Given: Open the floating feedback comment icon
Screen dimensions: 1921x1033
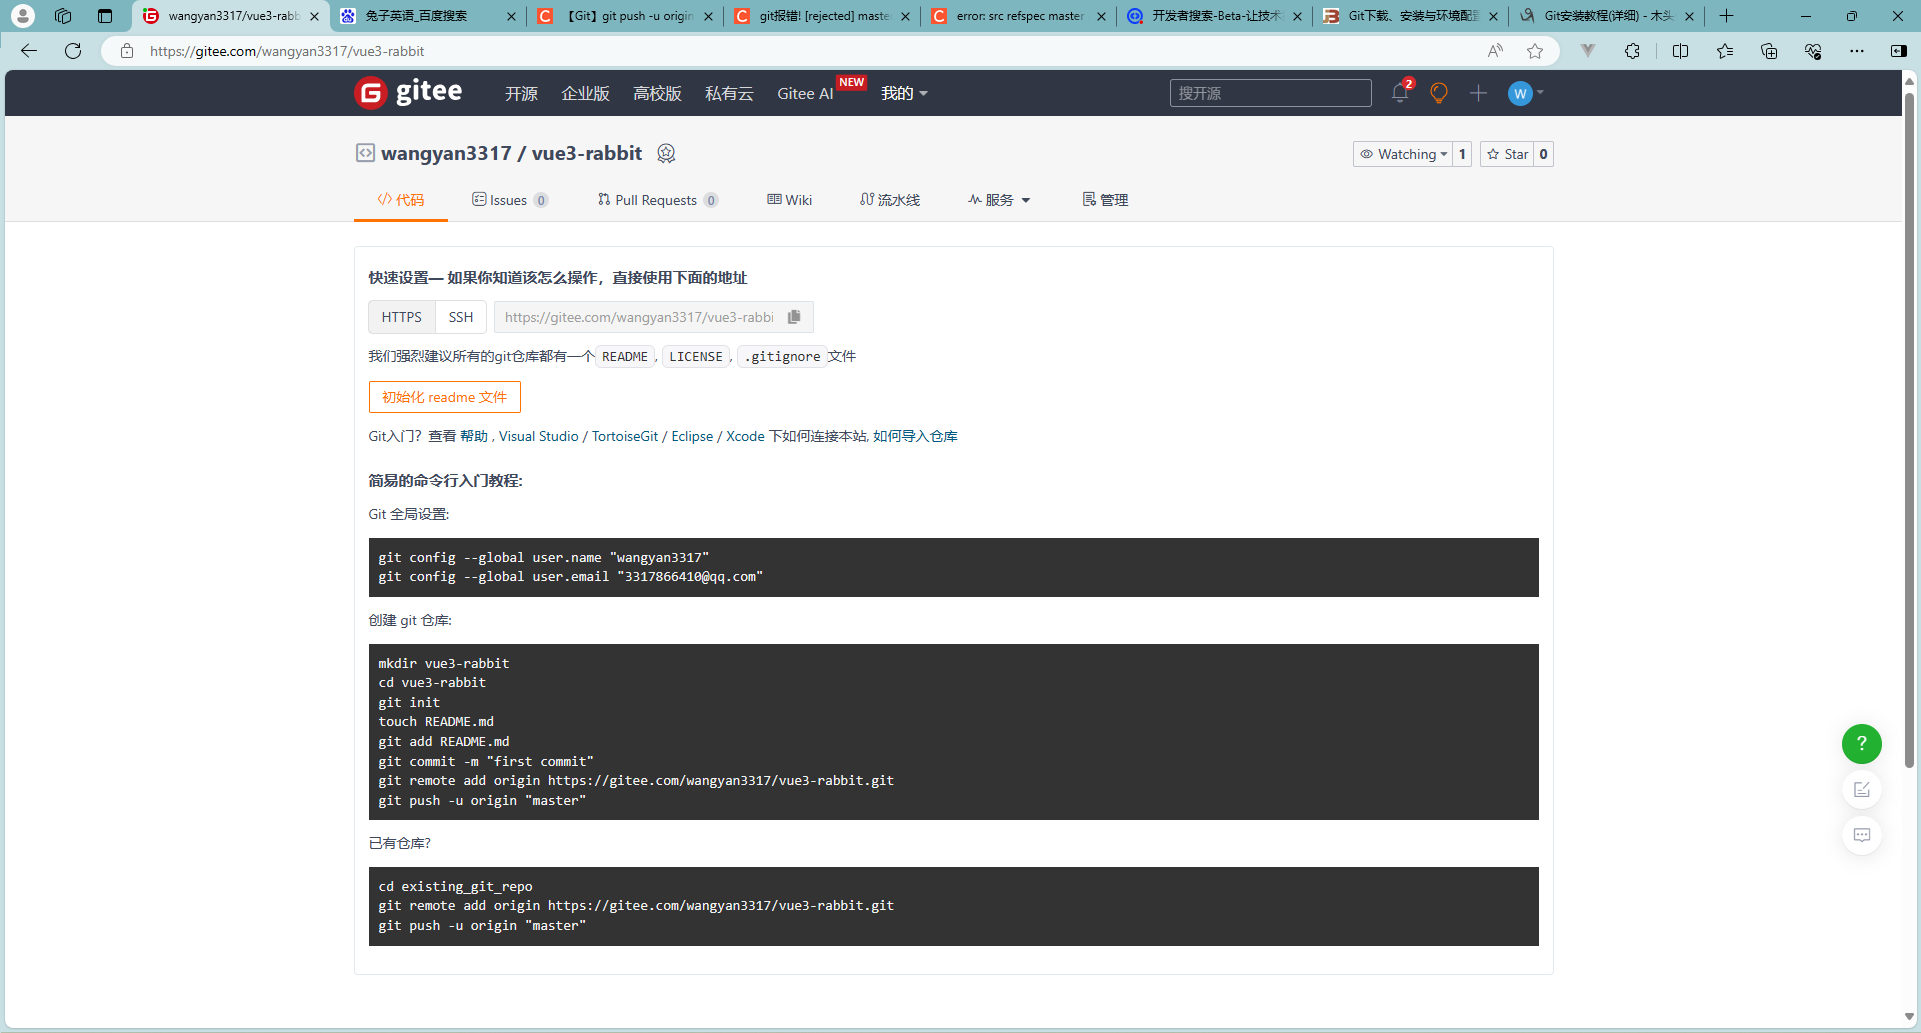Looking at the screenshot, I should tap(1861, 835).
